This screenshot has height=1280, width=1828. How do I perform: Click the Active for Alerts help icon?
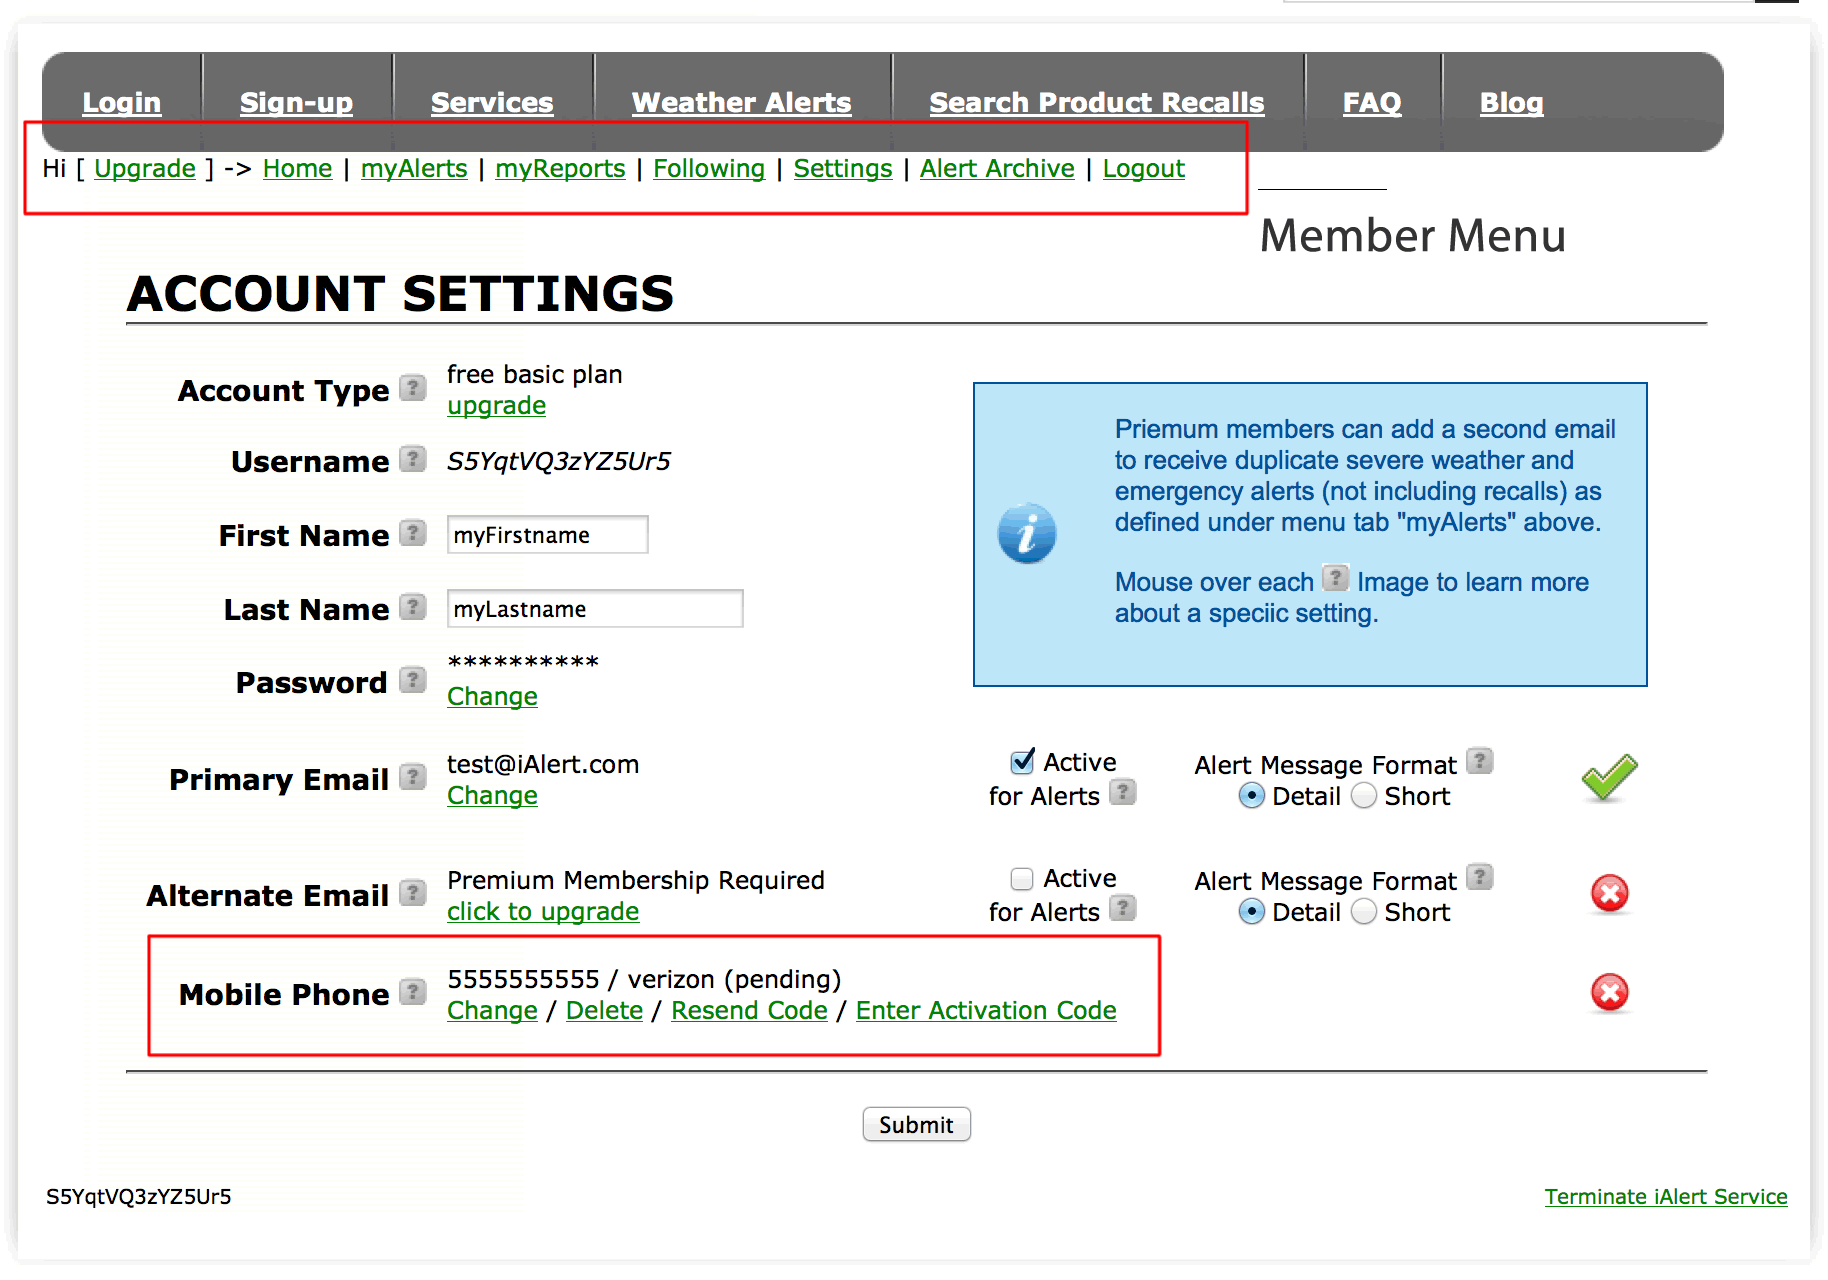[x=1124, y=793]
